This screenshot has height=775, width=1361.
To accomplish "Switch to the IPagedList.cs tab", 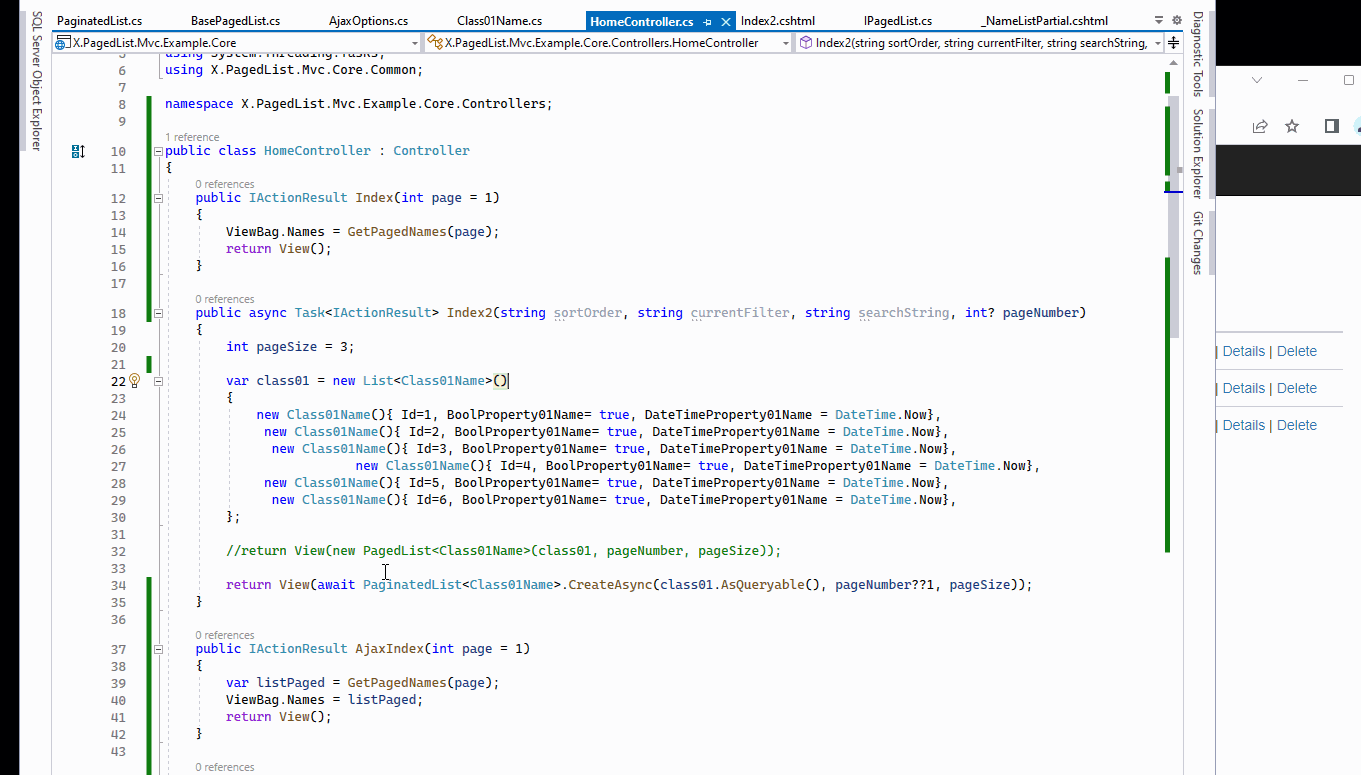I will [897, 21].
